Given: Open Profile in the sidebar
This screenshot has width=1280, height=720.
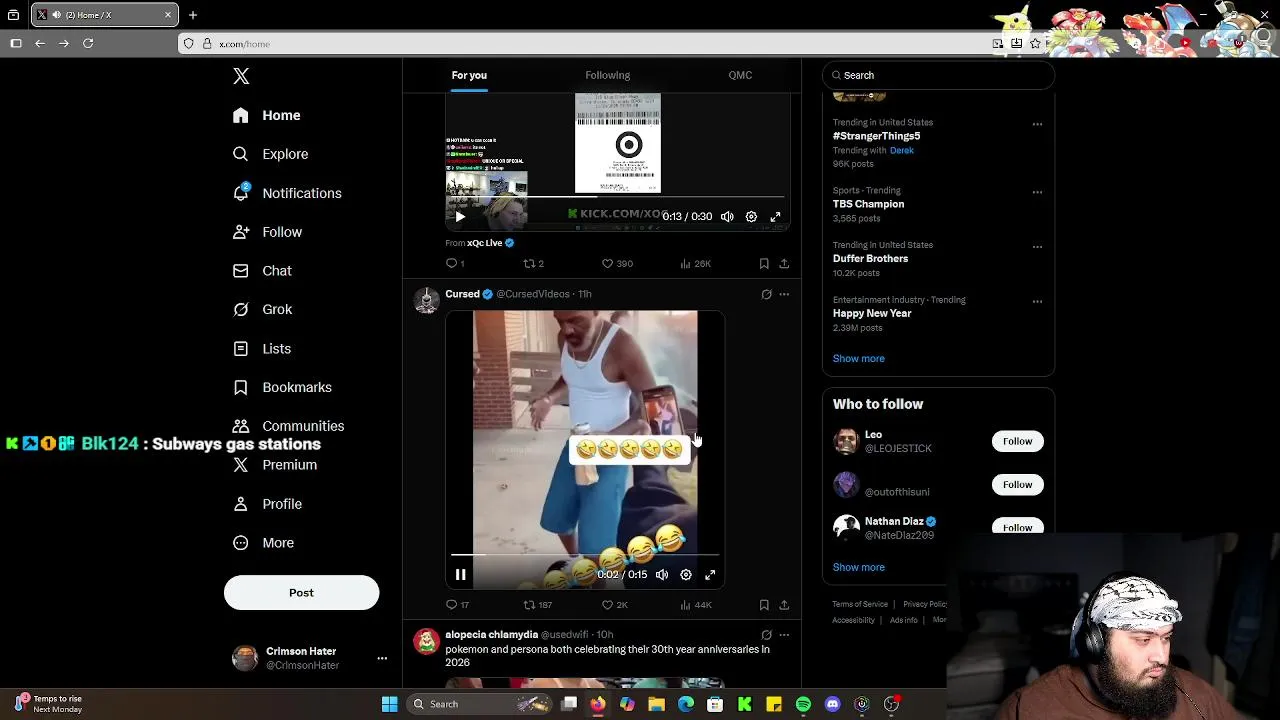Looking at the screenshot, I should point(267,504).
